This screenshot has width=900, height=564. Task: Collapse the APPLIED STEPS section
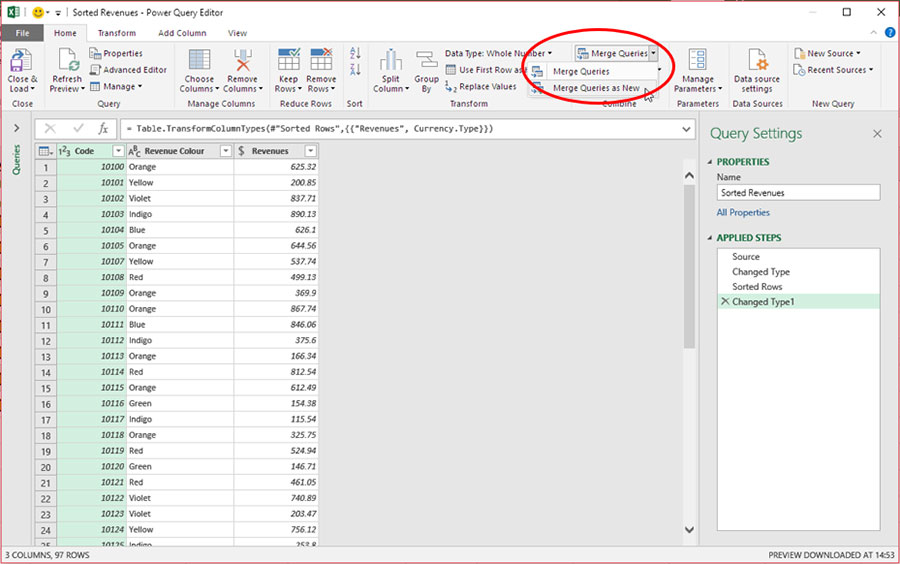pyautogui.click(x=710, y=238)
